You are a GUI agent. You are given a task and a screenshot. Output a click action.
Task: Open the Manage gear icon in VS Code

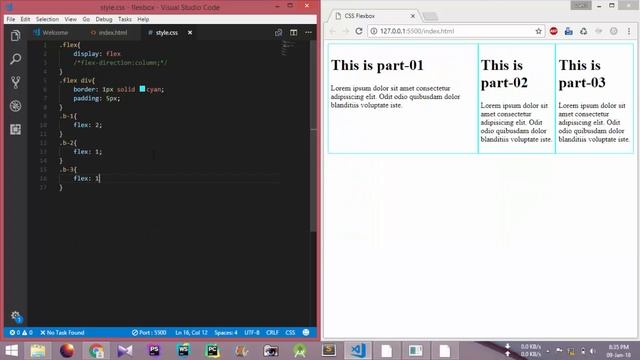16,316
